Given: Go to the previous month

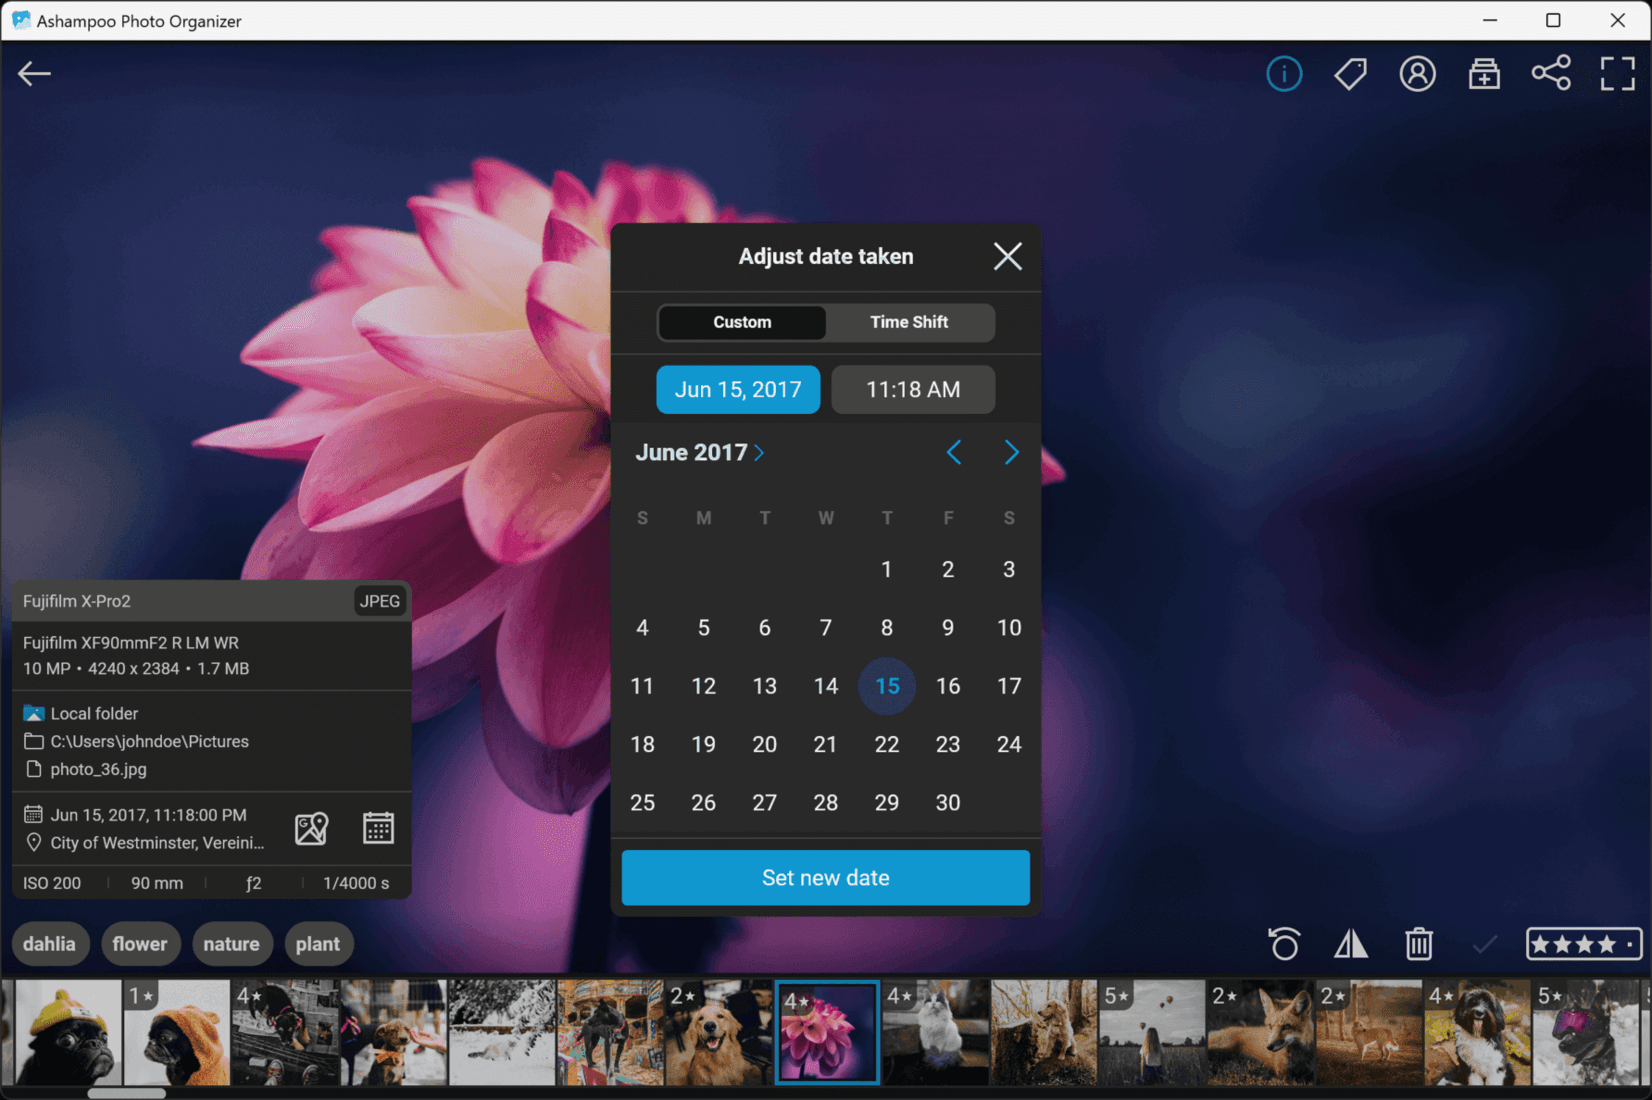Looking at the screenshot, I should pos(954,452).
